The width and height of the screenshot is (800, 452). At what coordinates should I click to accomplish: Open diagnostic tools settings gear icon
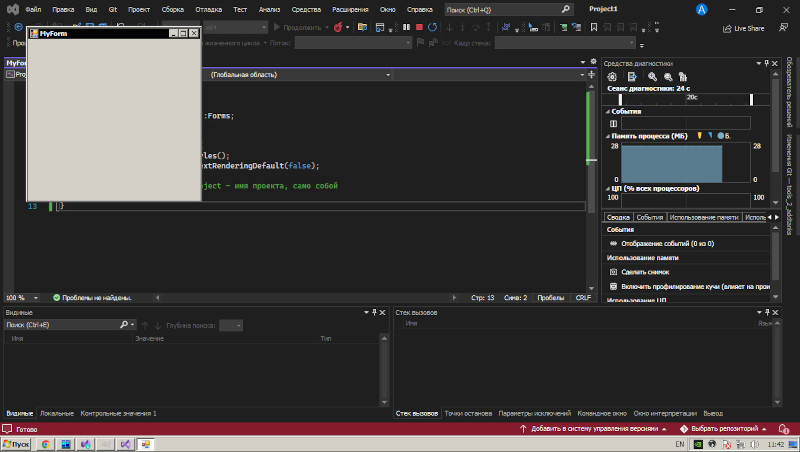tap(612, 77)
